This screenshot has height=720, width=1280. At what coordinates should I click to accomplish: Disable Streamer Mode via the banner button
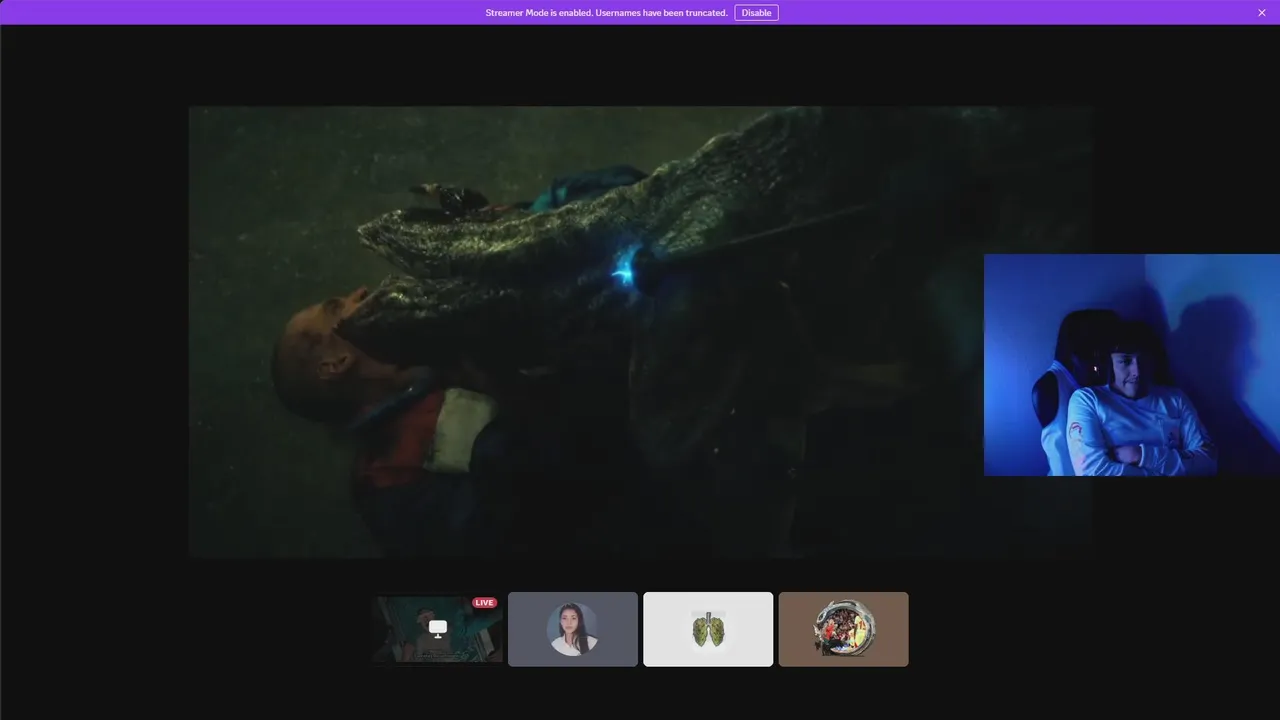pyautogui.click(x=756, y=13)
